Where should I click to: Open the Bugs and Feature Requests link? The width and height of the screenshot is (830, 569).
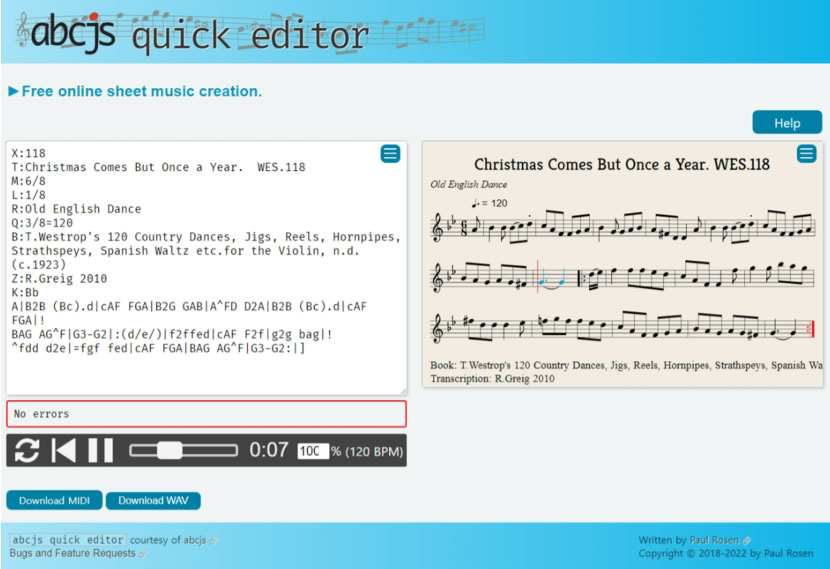click(x=74, y=553)
